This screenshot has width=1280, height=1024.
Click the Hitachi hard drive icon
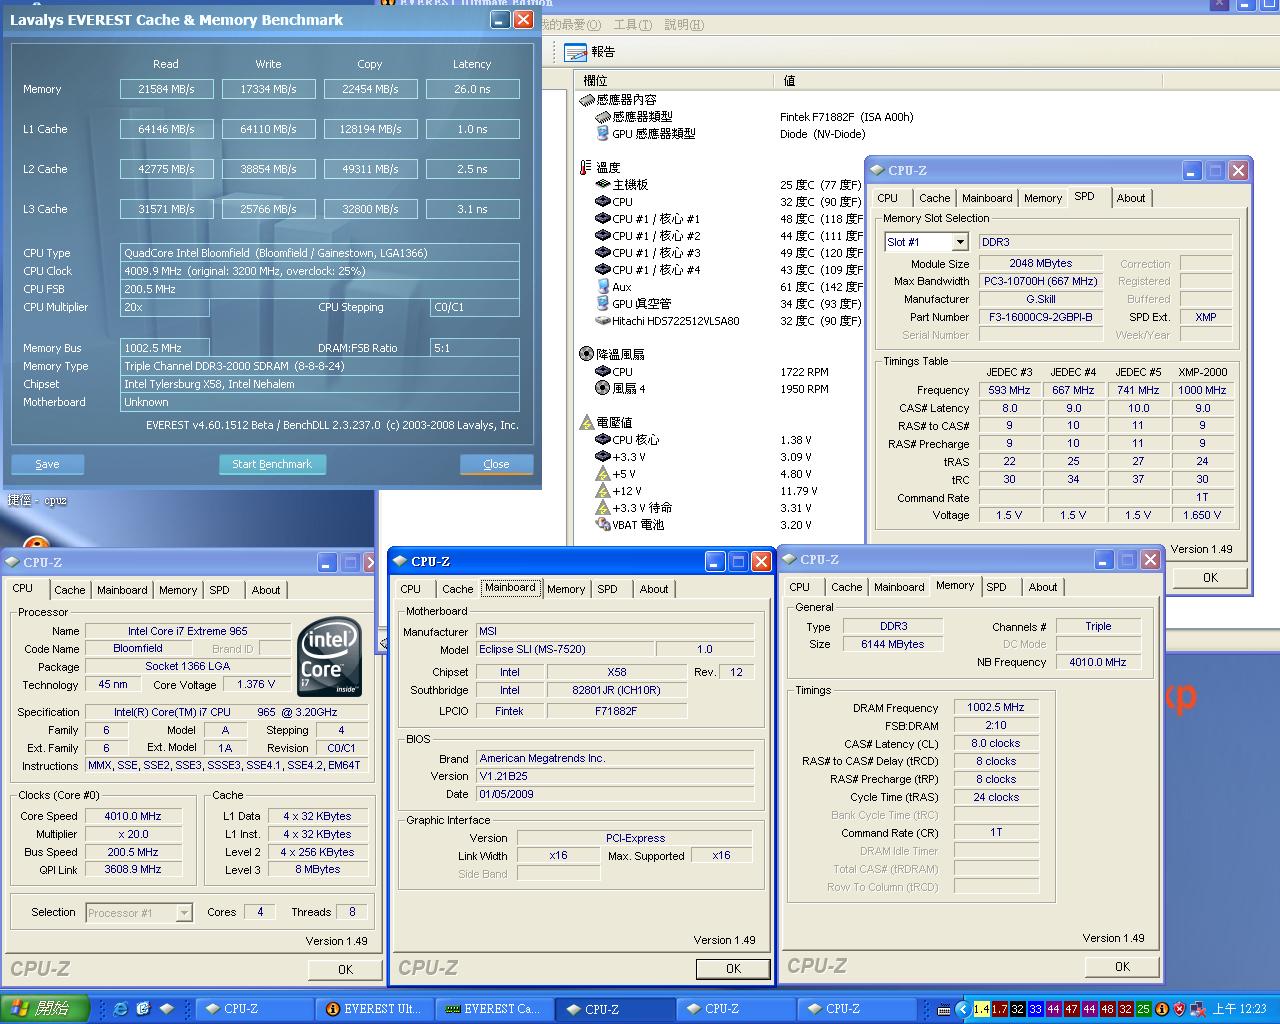(x=602, y=321)
